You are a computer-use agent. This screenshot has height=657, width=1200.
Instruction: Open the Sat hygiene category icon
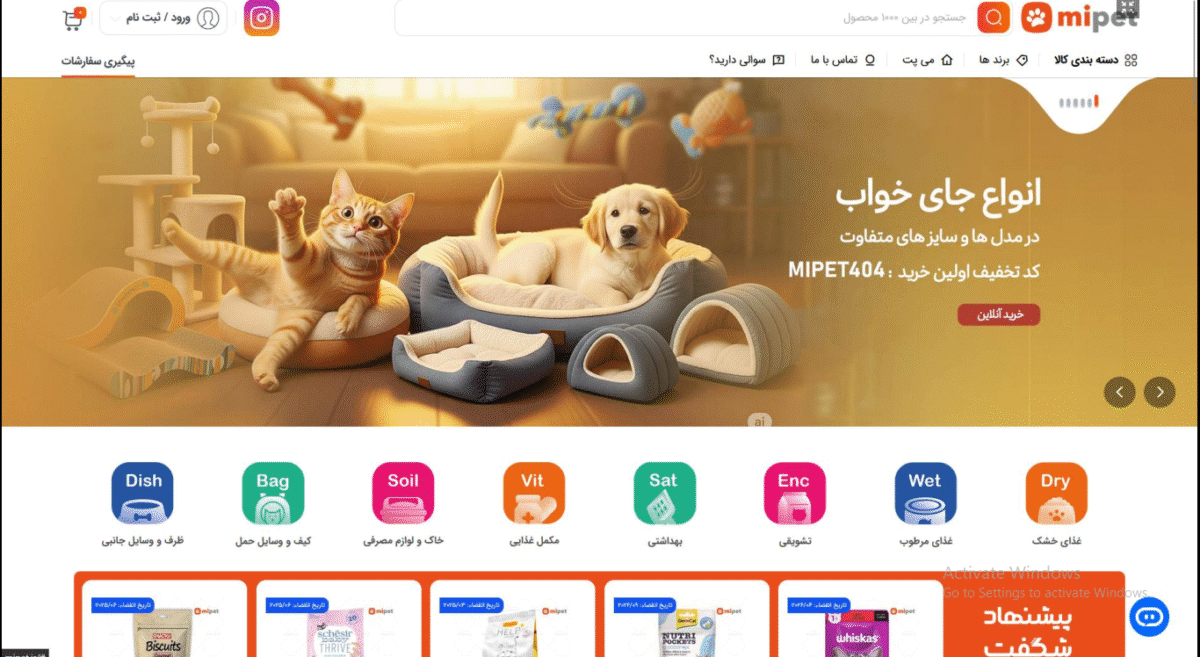664,493
